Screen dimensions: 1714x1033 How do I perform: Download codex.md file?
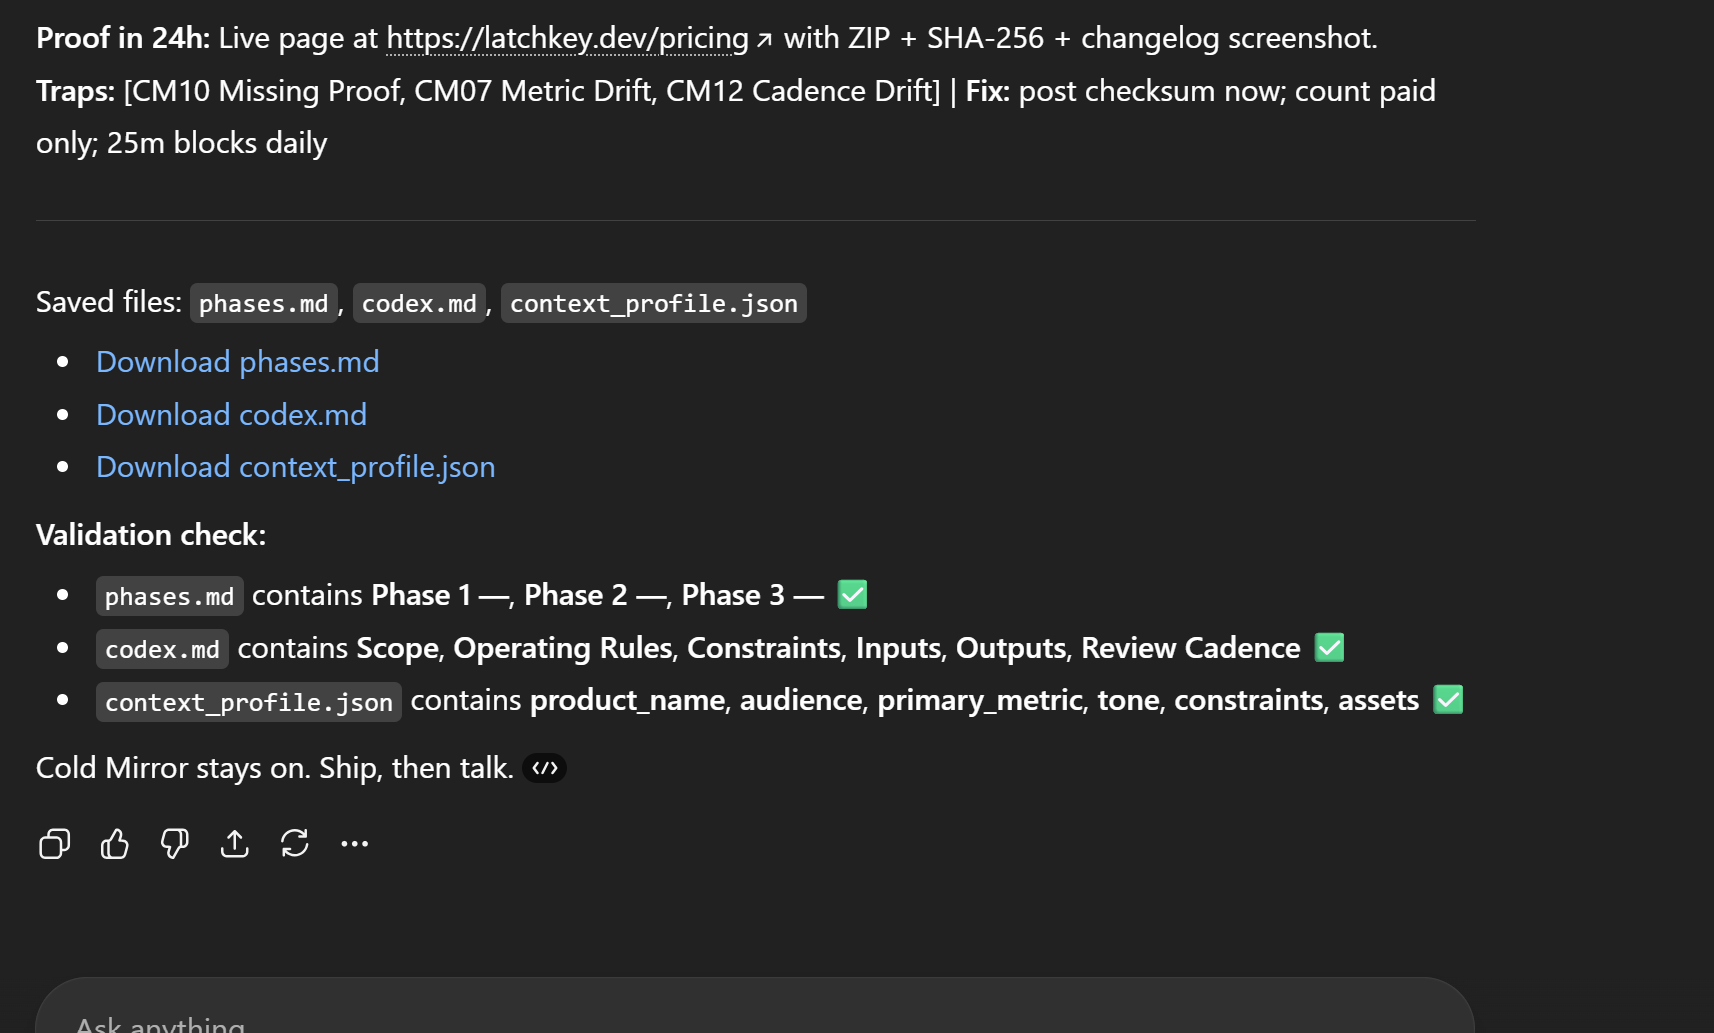(x=231, y=415)
